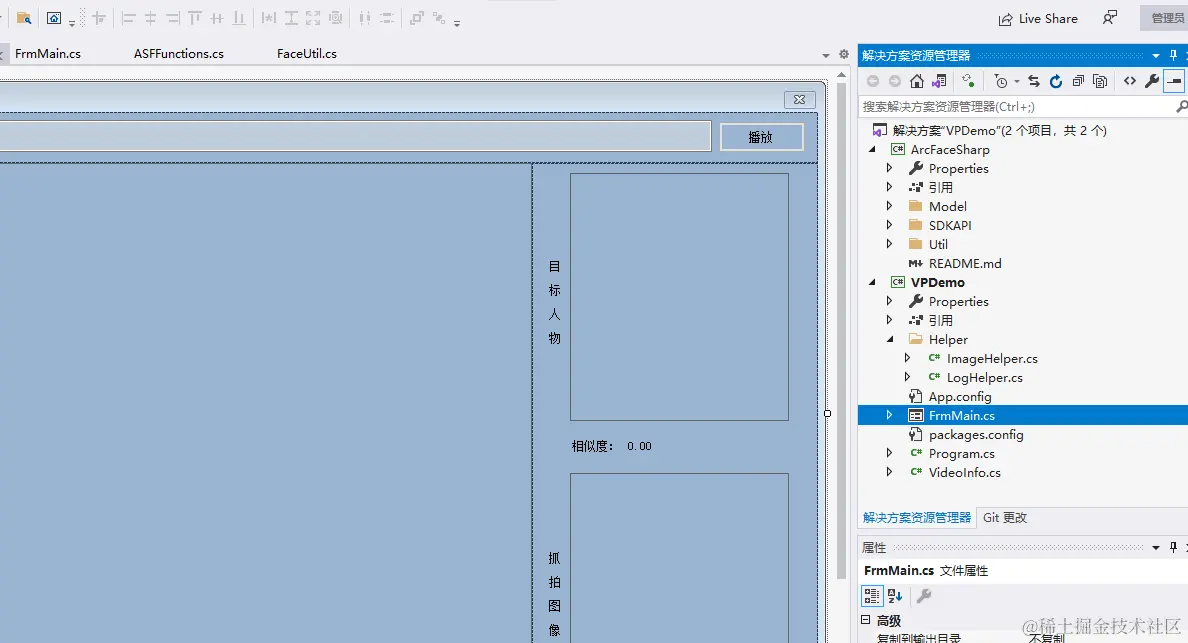
Task: Switch Properties to Alphabetical sort
Action: coord(895,596)
